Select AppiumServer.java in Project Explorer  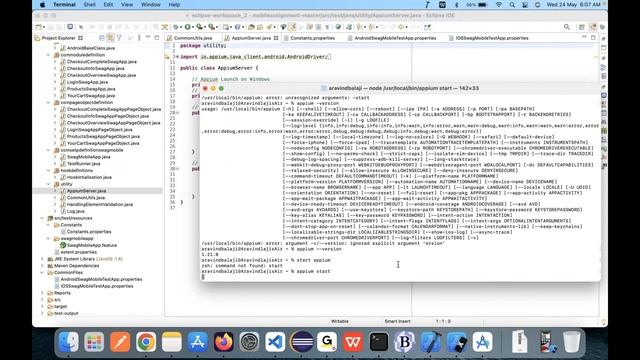[86, 191]
